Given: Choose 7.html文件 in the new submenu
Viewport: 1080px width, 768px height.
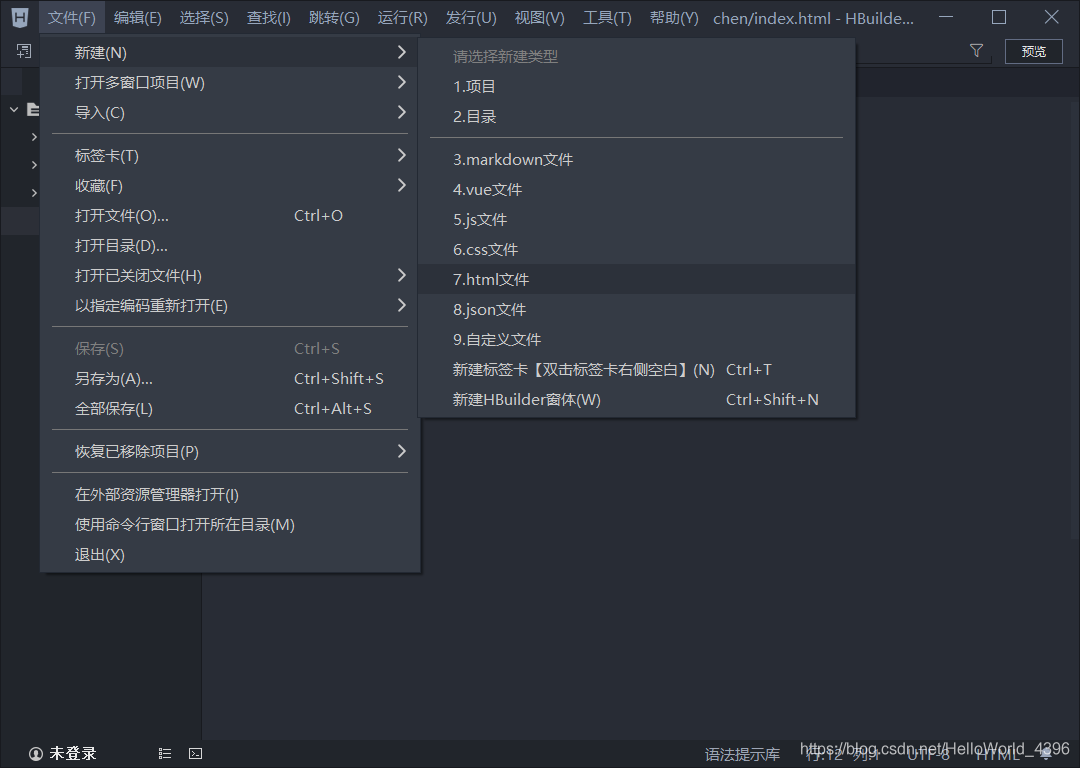Looking at the screenshot, I should point(636,280).
